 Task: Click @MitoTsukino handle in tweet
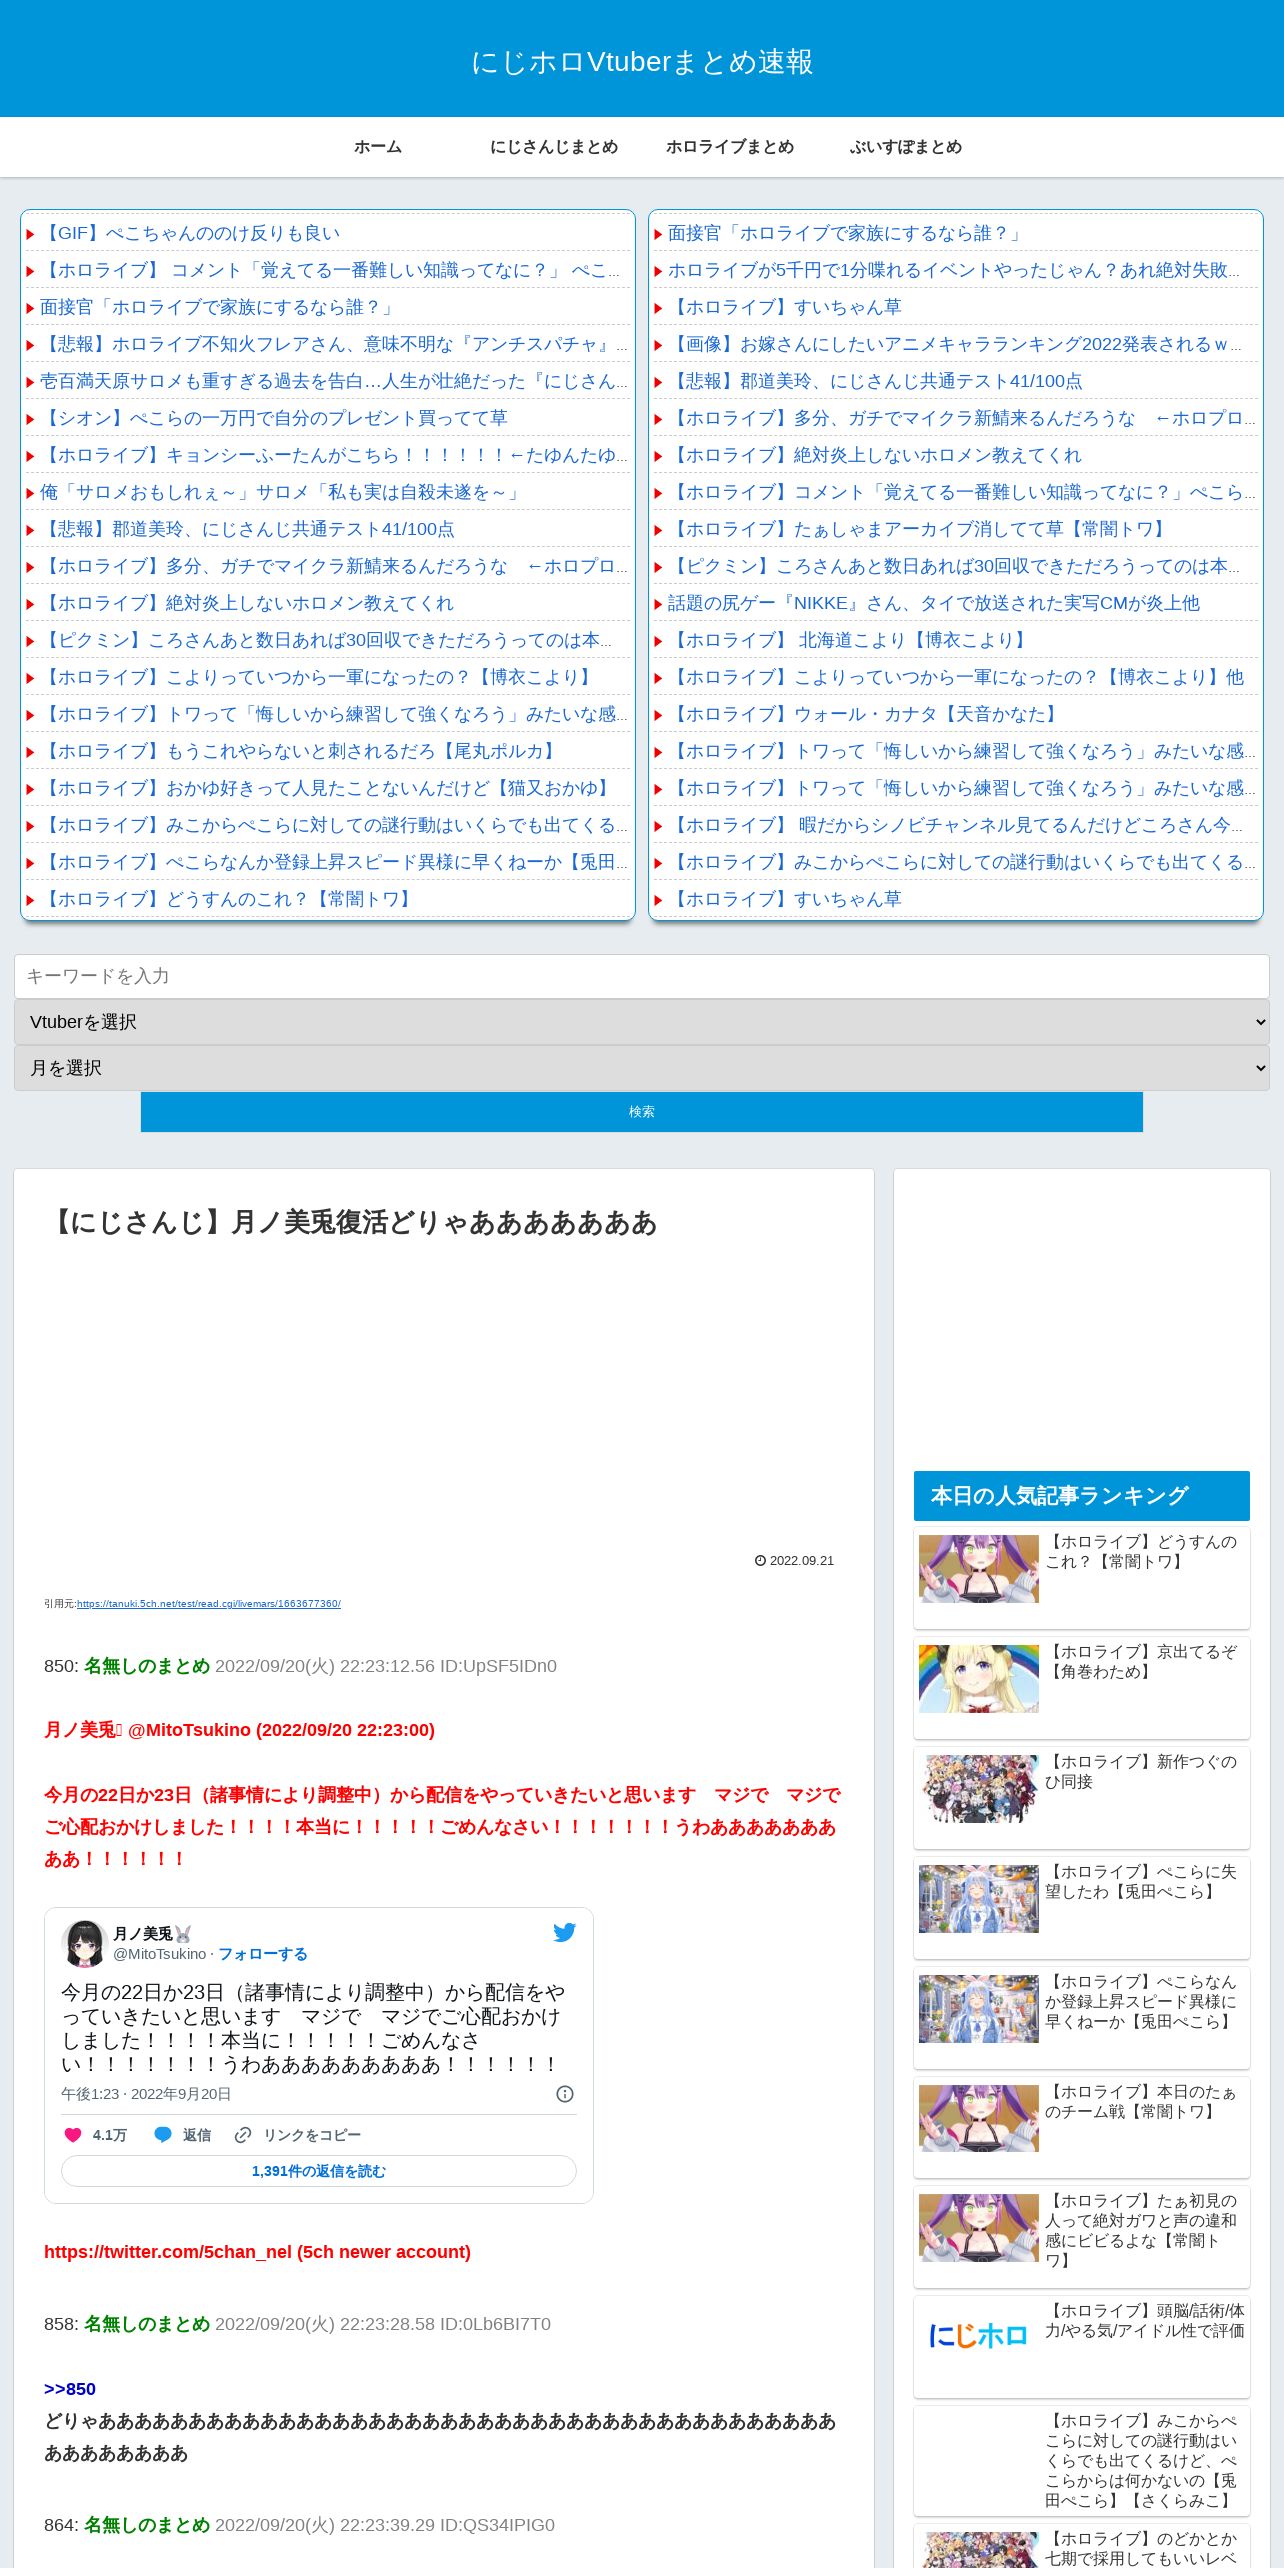click(x=159, y=1954)
